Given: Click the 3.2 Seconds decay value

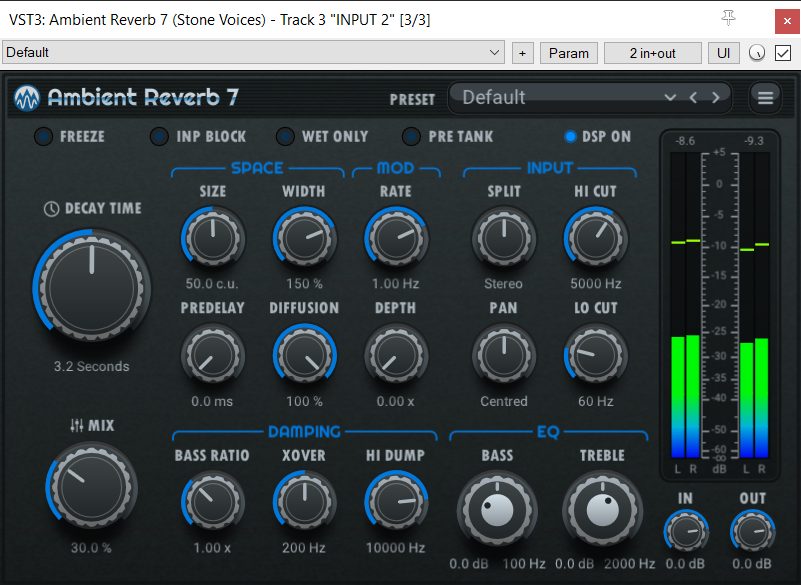Looking at the screenshot, I should (x=91, y=366).
